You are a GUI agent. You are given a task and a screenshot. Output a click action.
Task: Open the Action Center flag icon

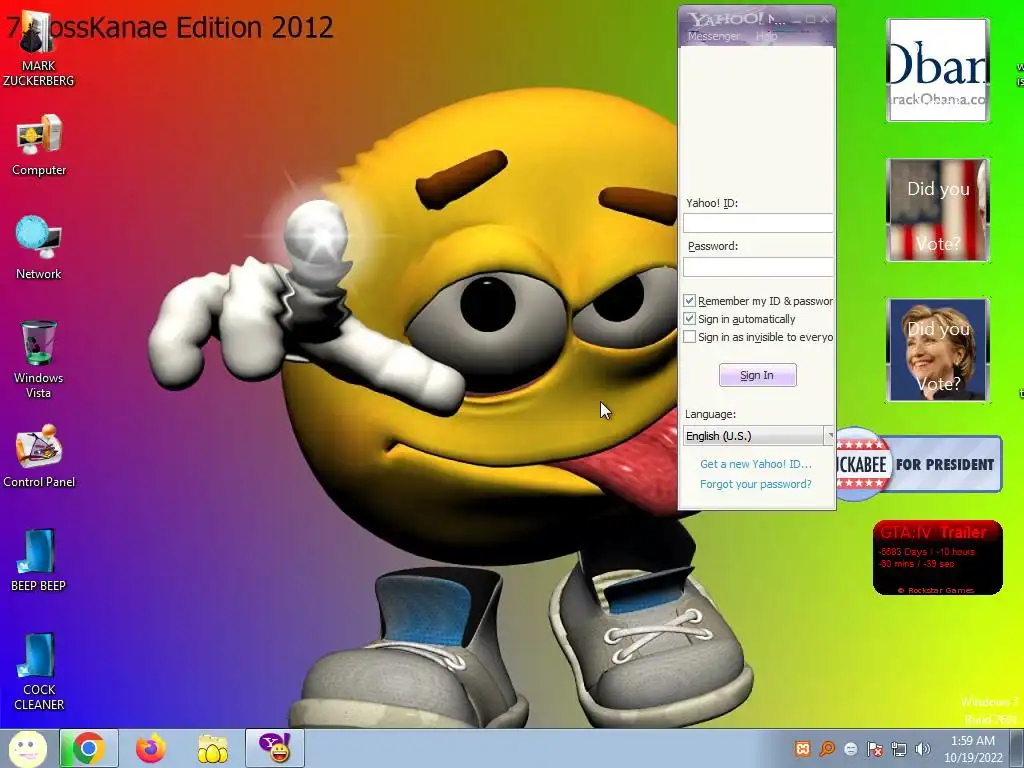(874, 749)
